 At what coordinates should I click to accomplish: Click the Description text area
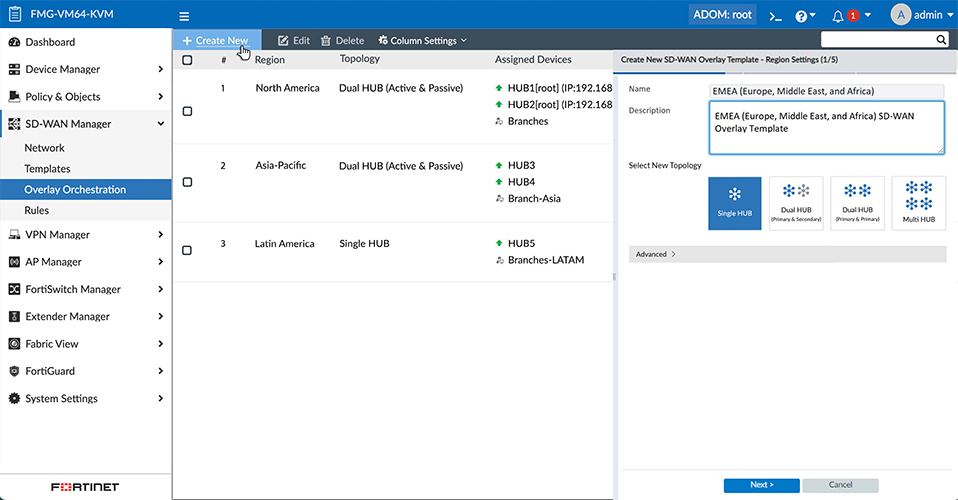(x=827, y=128)
